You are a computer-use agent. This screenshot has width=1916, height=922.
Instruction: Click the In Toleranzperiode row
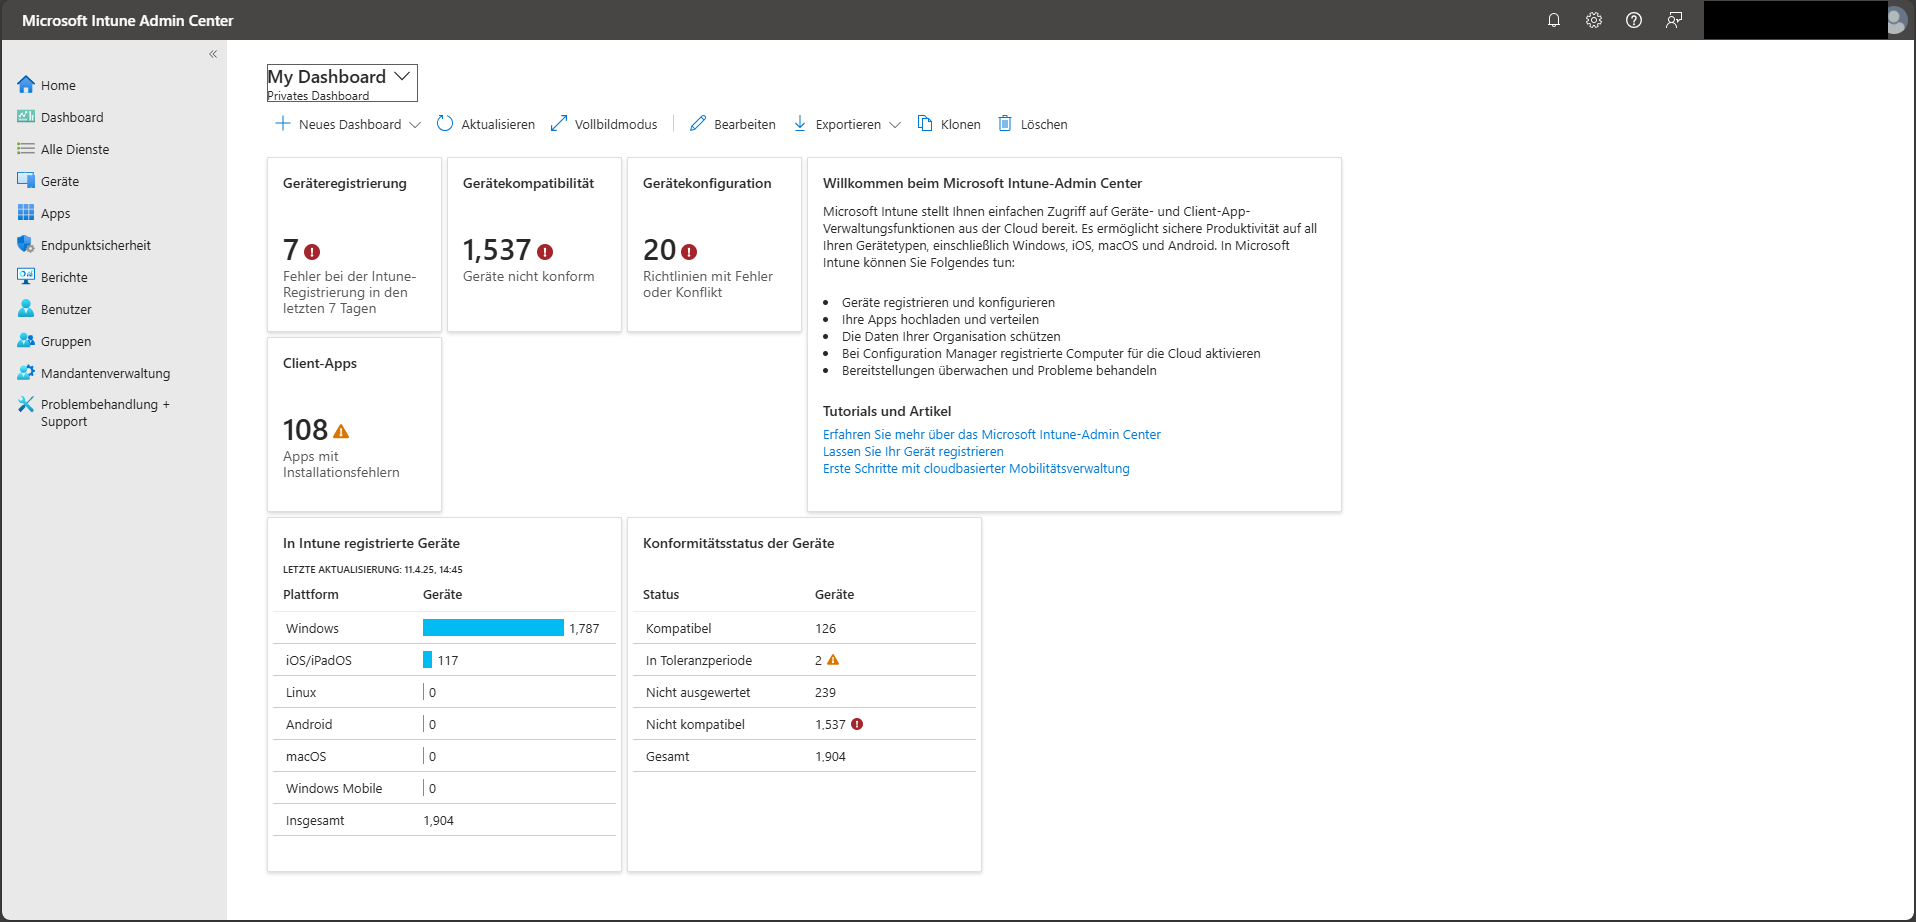(x=804, y=660)
